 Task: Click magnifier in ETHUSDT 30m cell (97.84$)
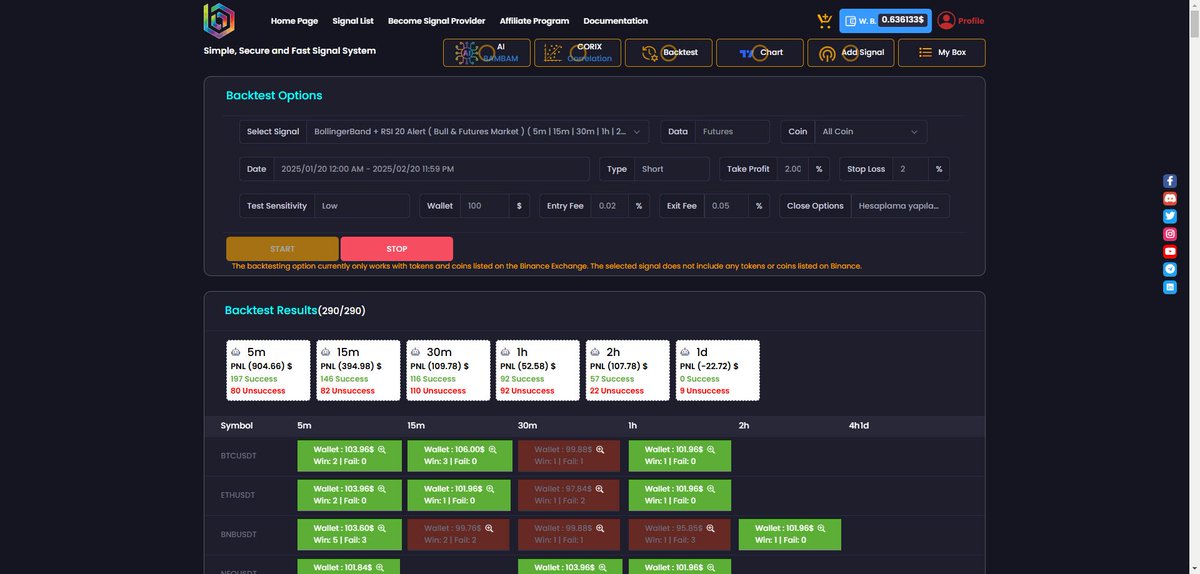coord(600,489)
